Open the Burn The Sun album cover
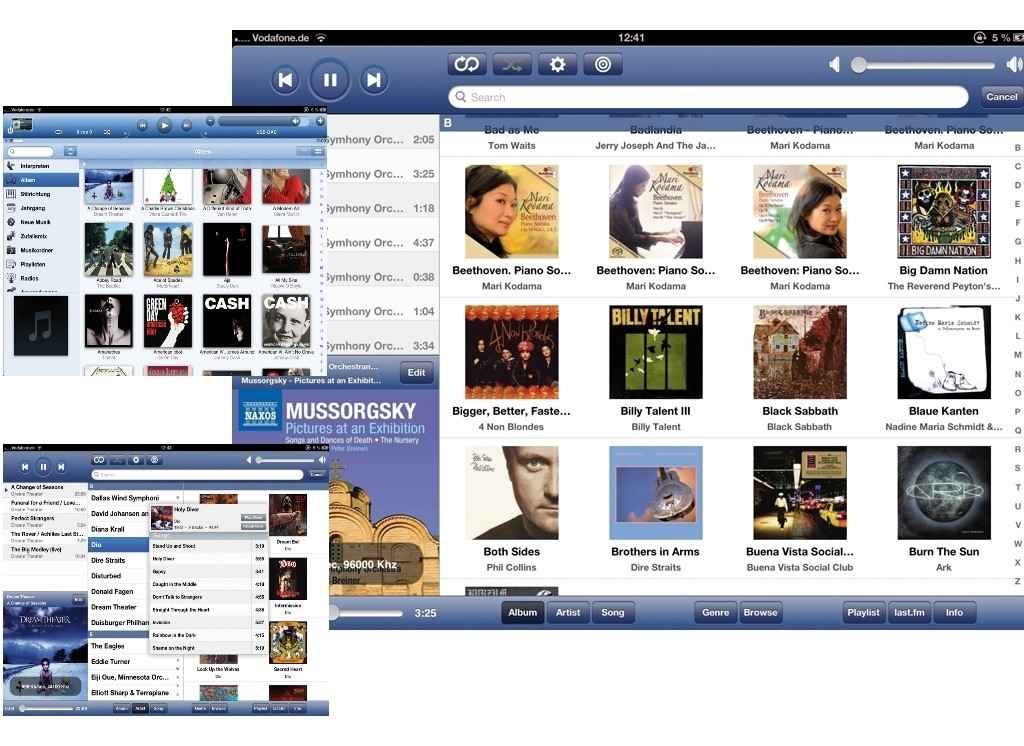 click(944, 493)
